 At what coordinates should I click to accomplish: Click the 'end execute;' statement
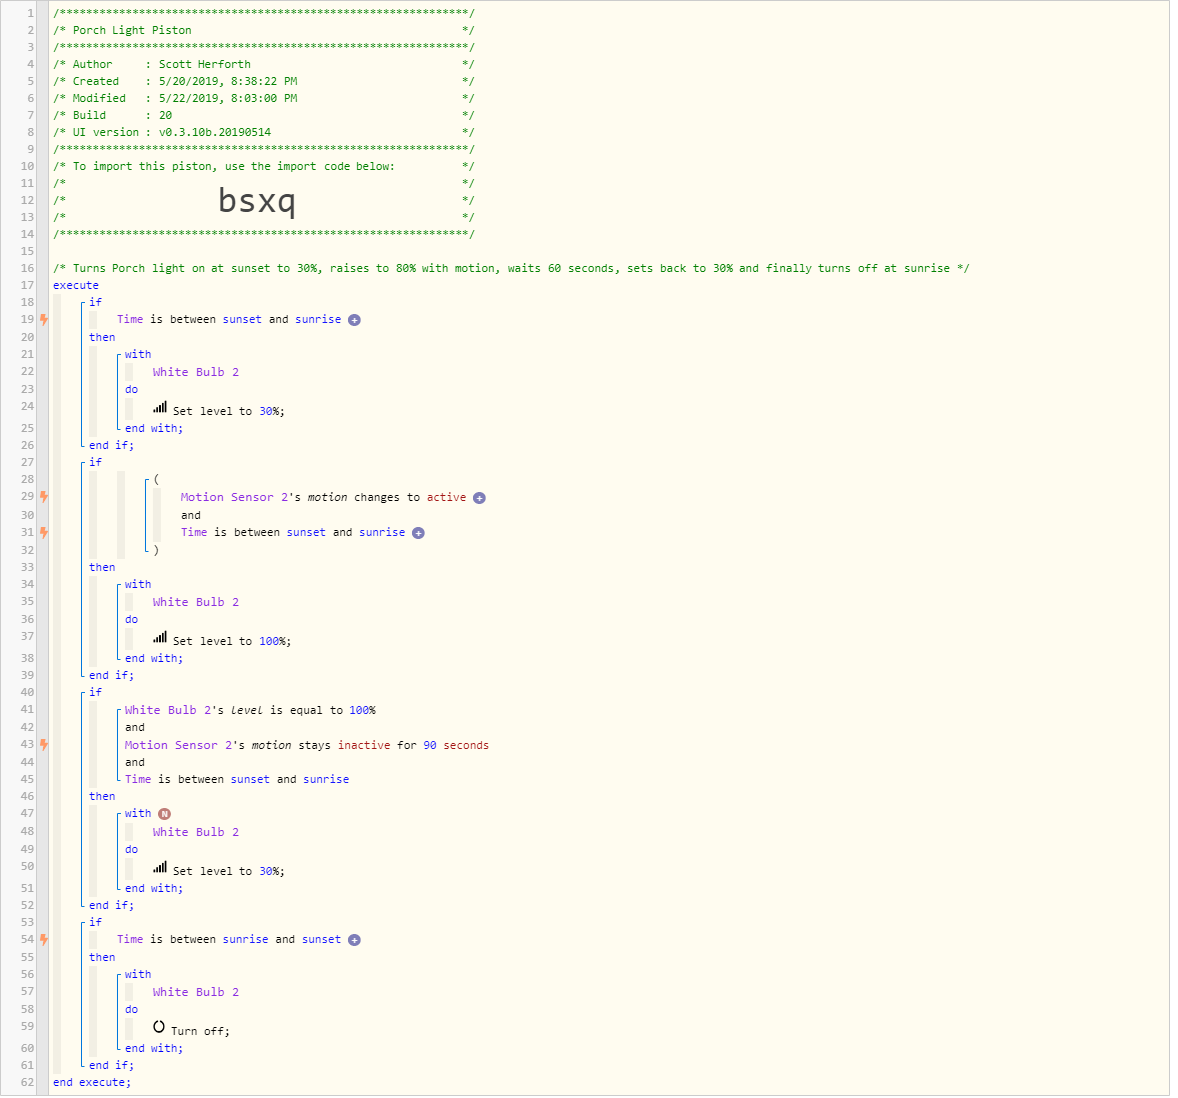pyautogui.click(x=92, y=1083)
